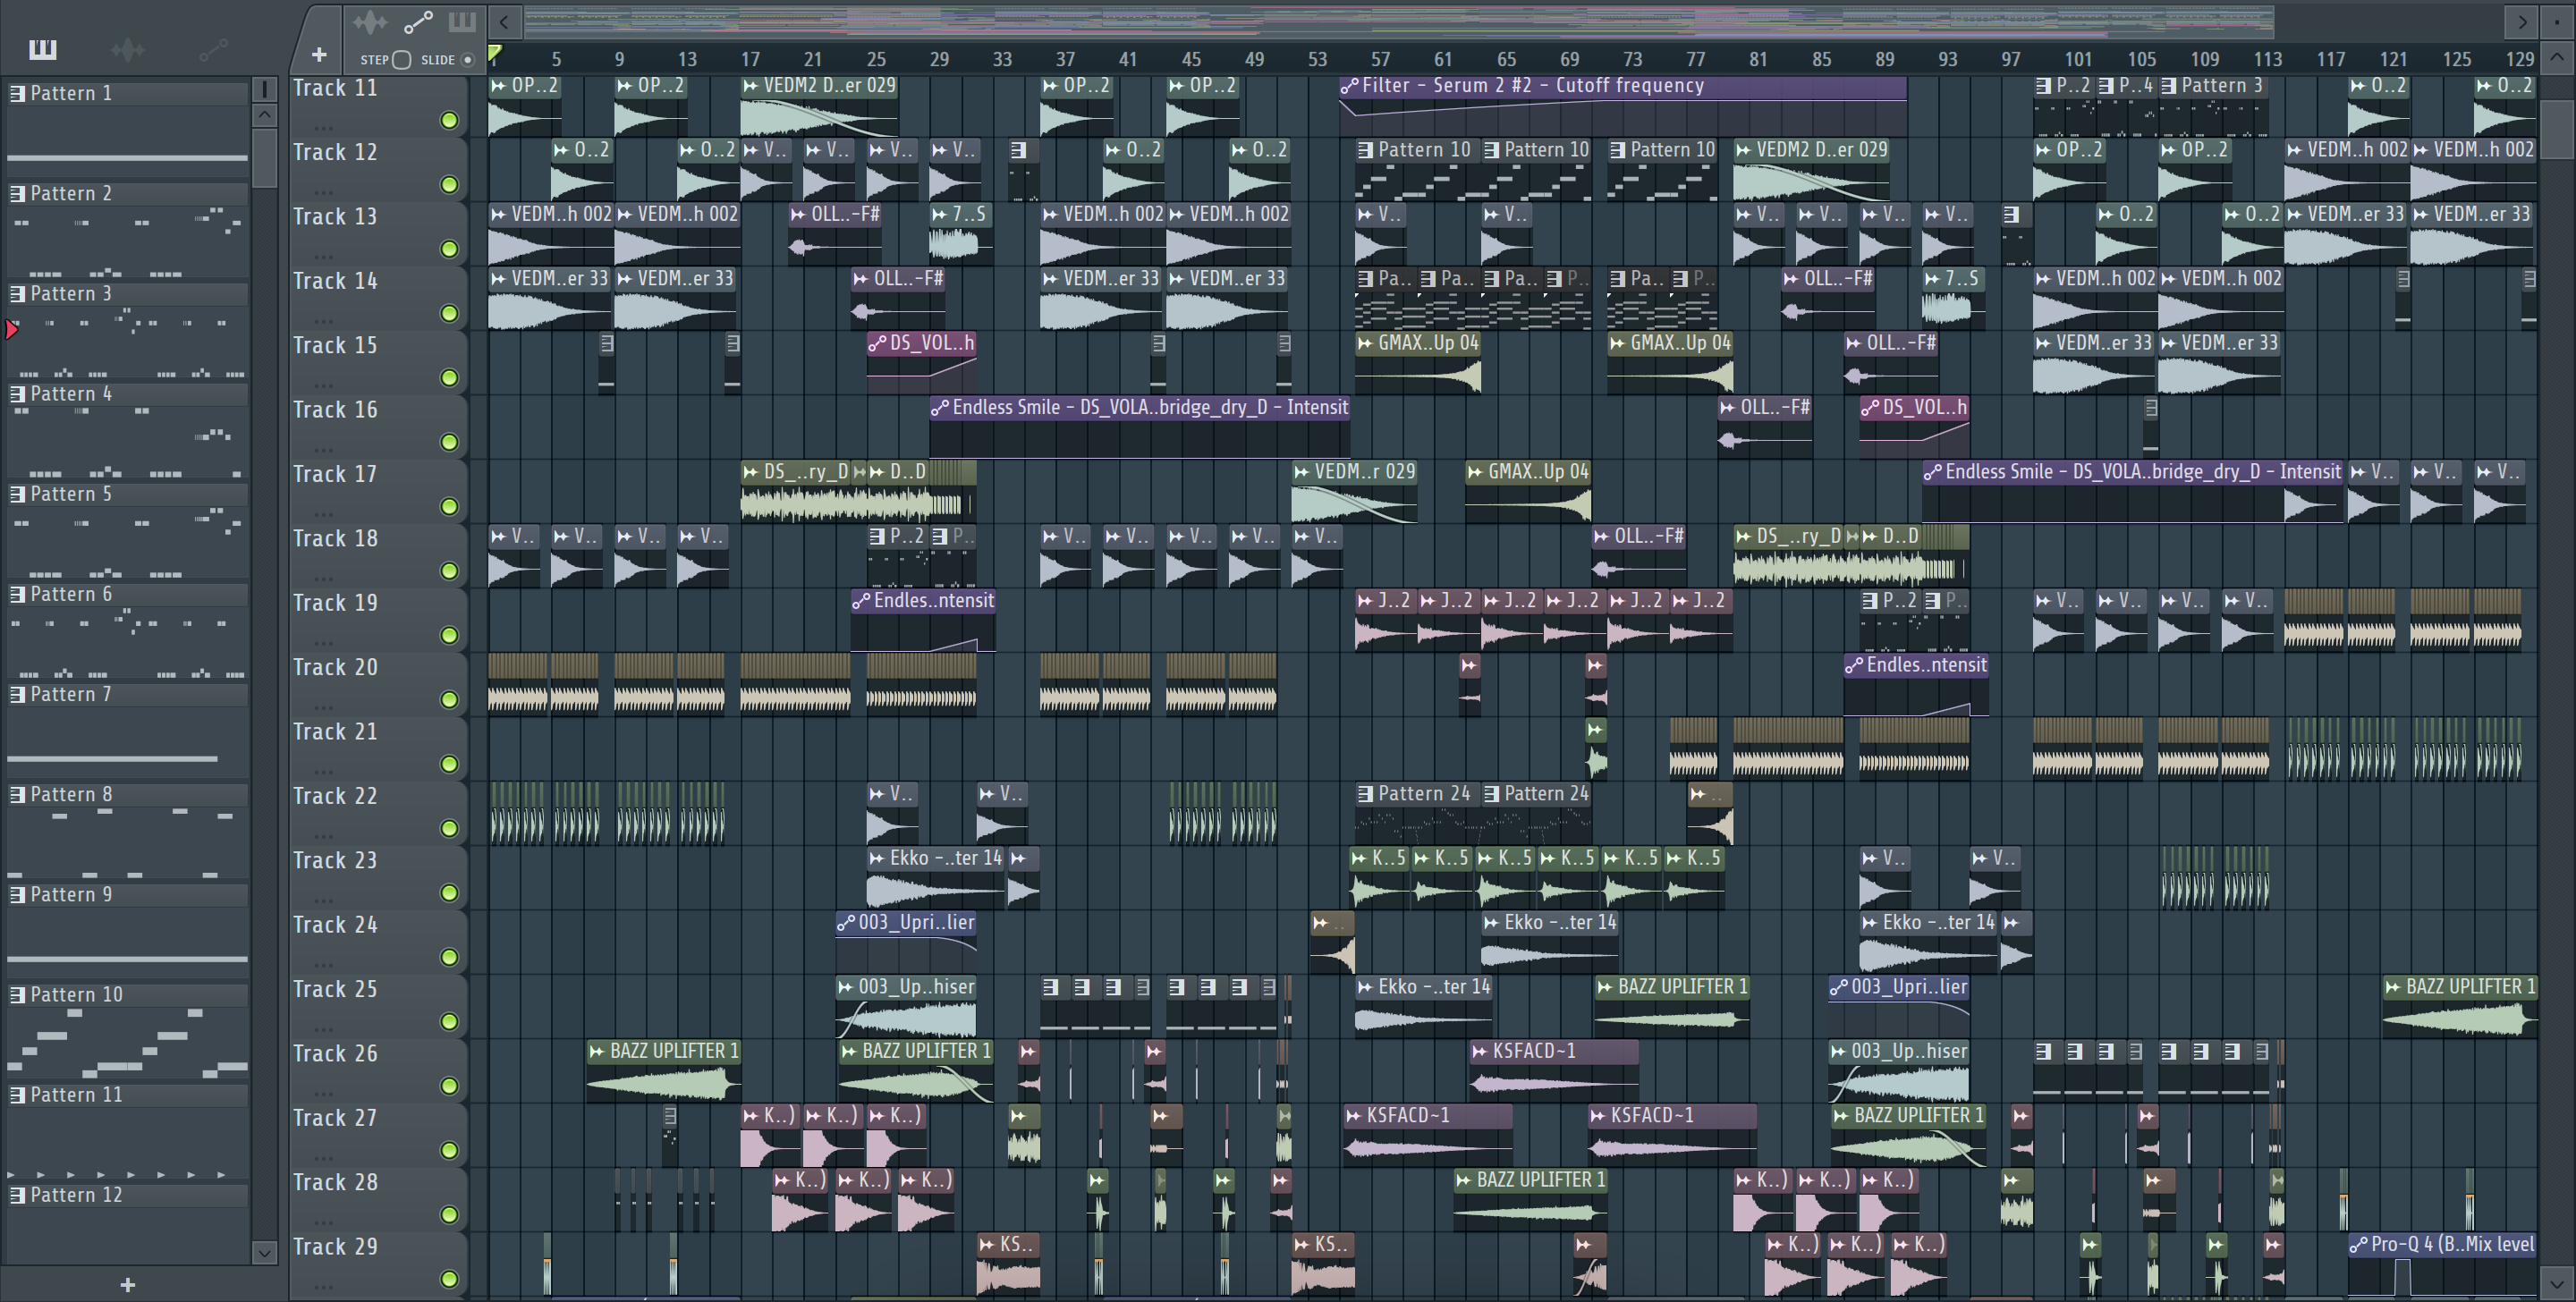The width and height of the screenshot is (2576, 1302).
Task: Mute Track 17 using its green LED
Action: (450, 506)
